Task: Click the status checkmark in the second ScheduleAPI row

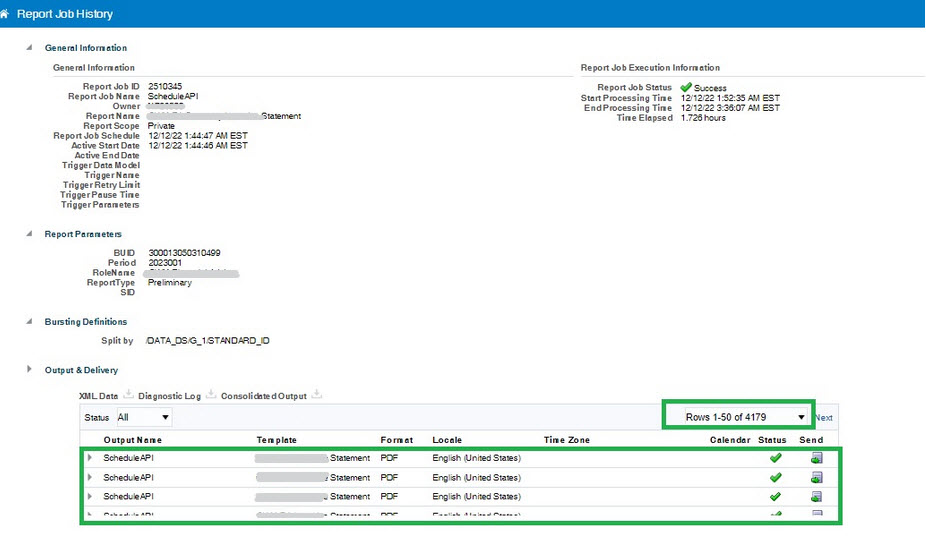Action: tap(775, 477)
